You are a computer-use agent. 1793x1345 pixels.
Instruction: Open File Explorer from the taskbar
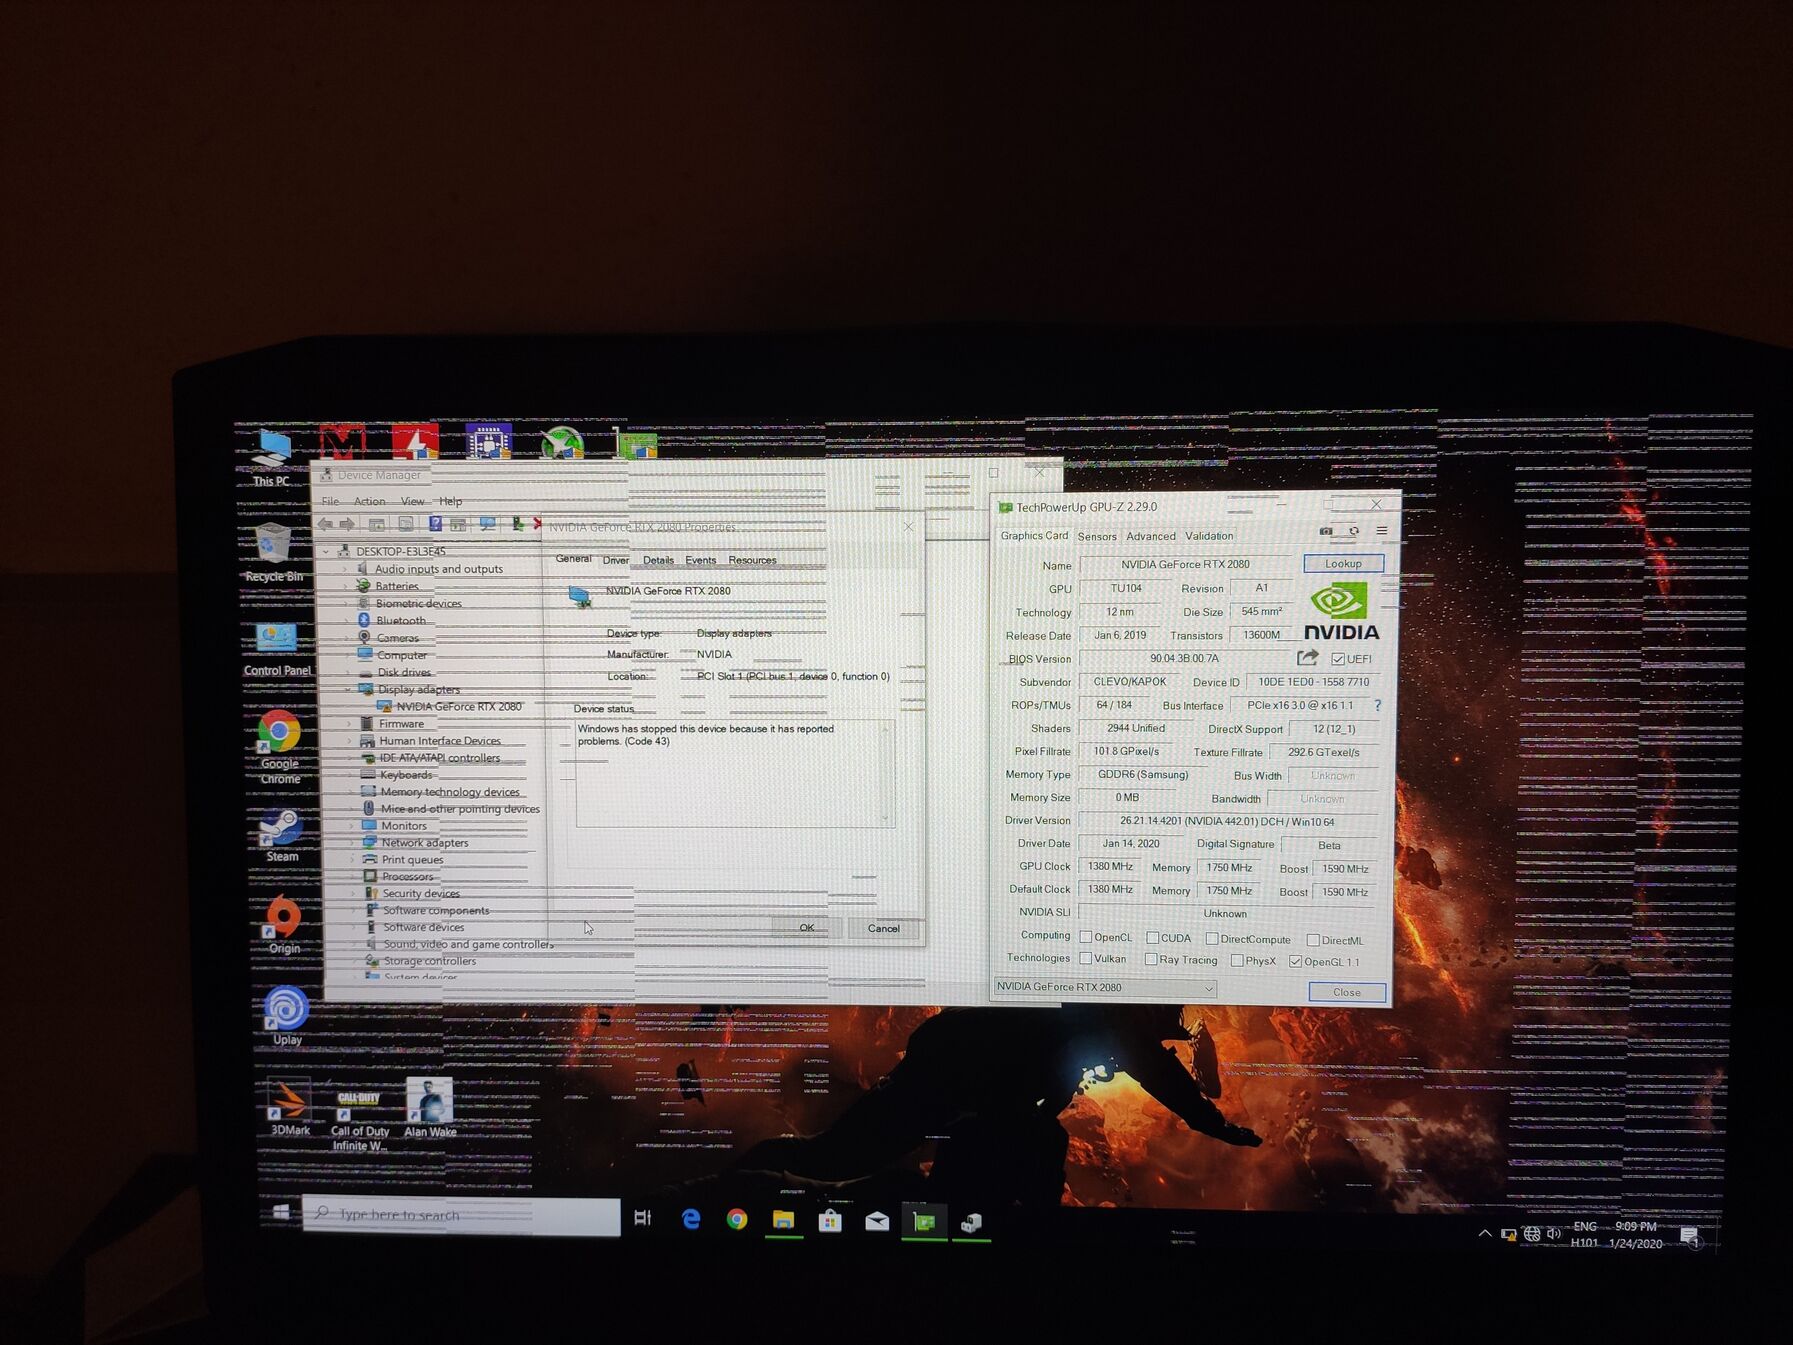(783, 1220)
